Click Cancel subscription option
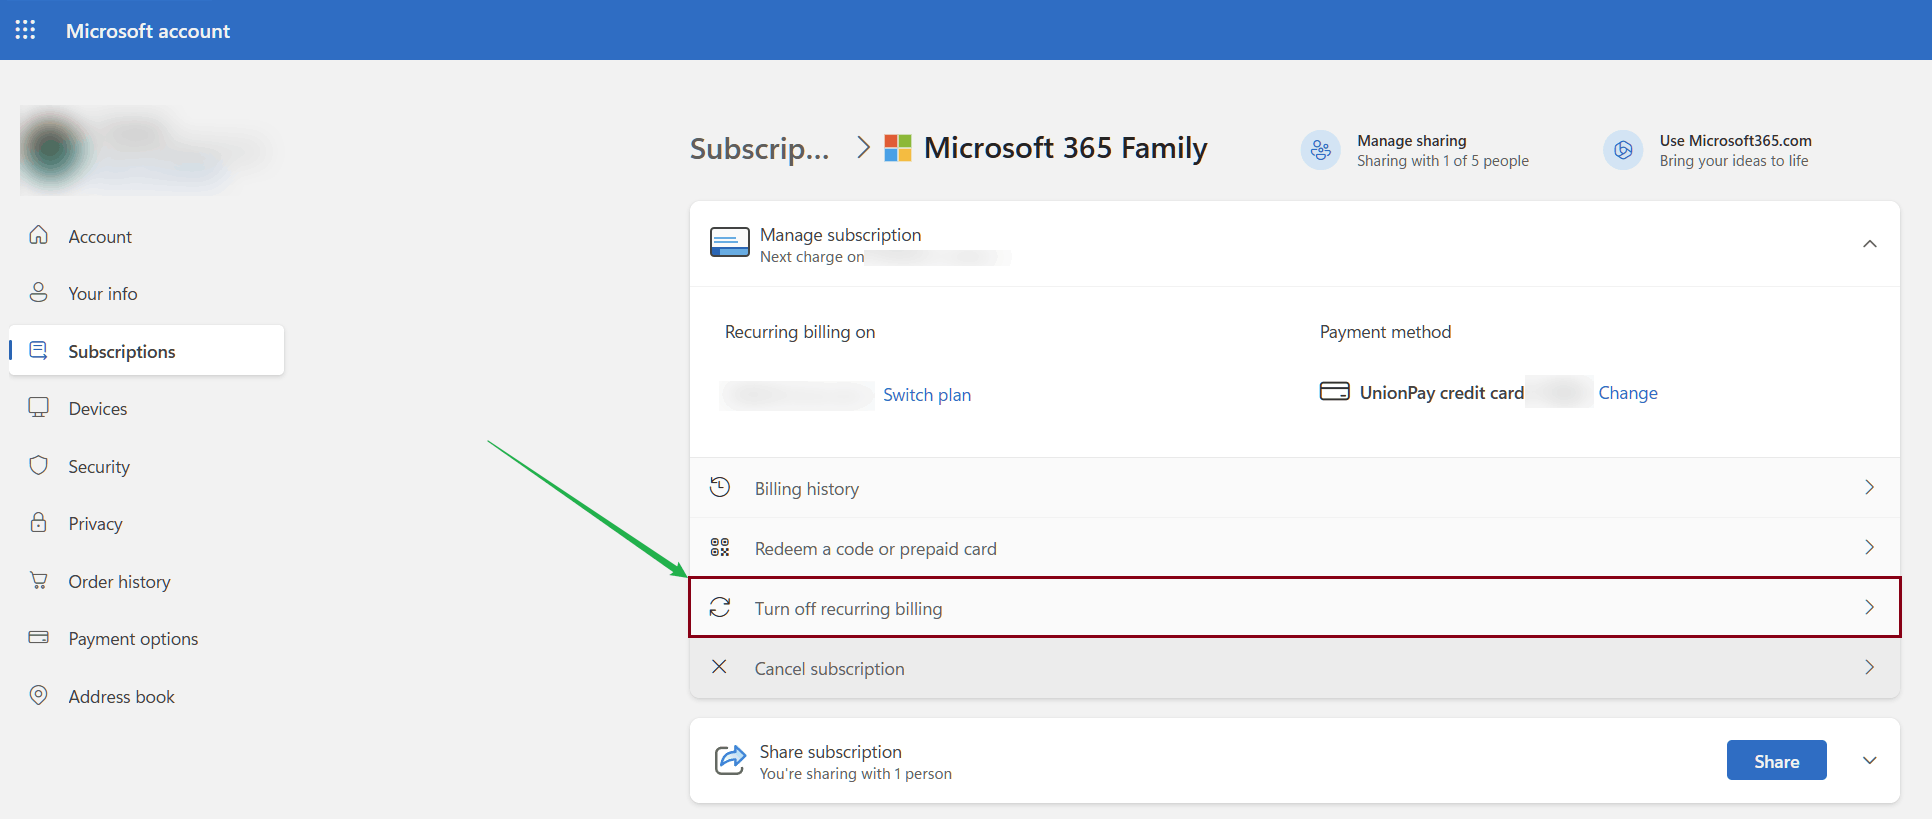The width and height of the screenshot is (1932, 819). pyautogui.click(x=1295, y=667)
